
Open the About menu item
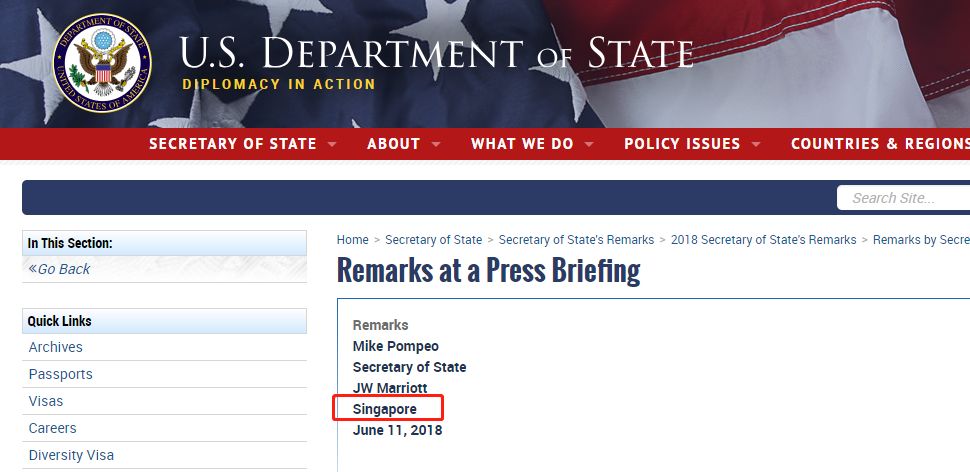(393, 144)
